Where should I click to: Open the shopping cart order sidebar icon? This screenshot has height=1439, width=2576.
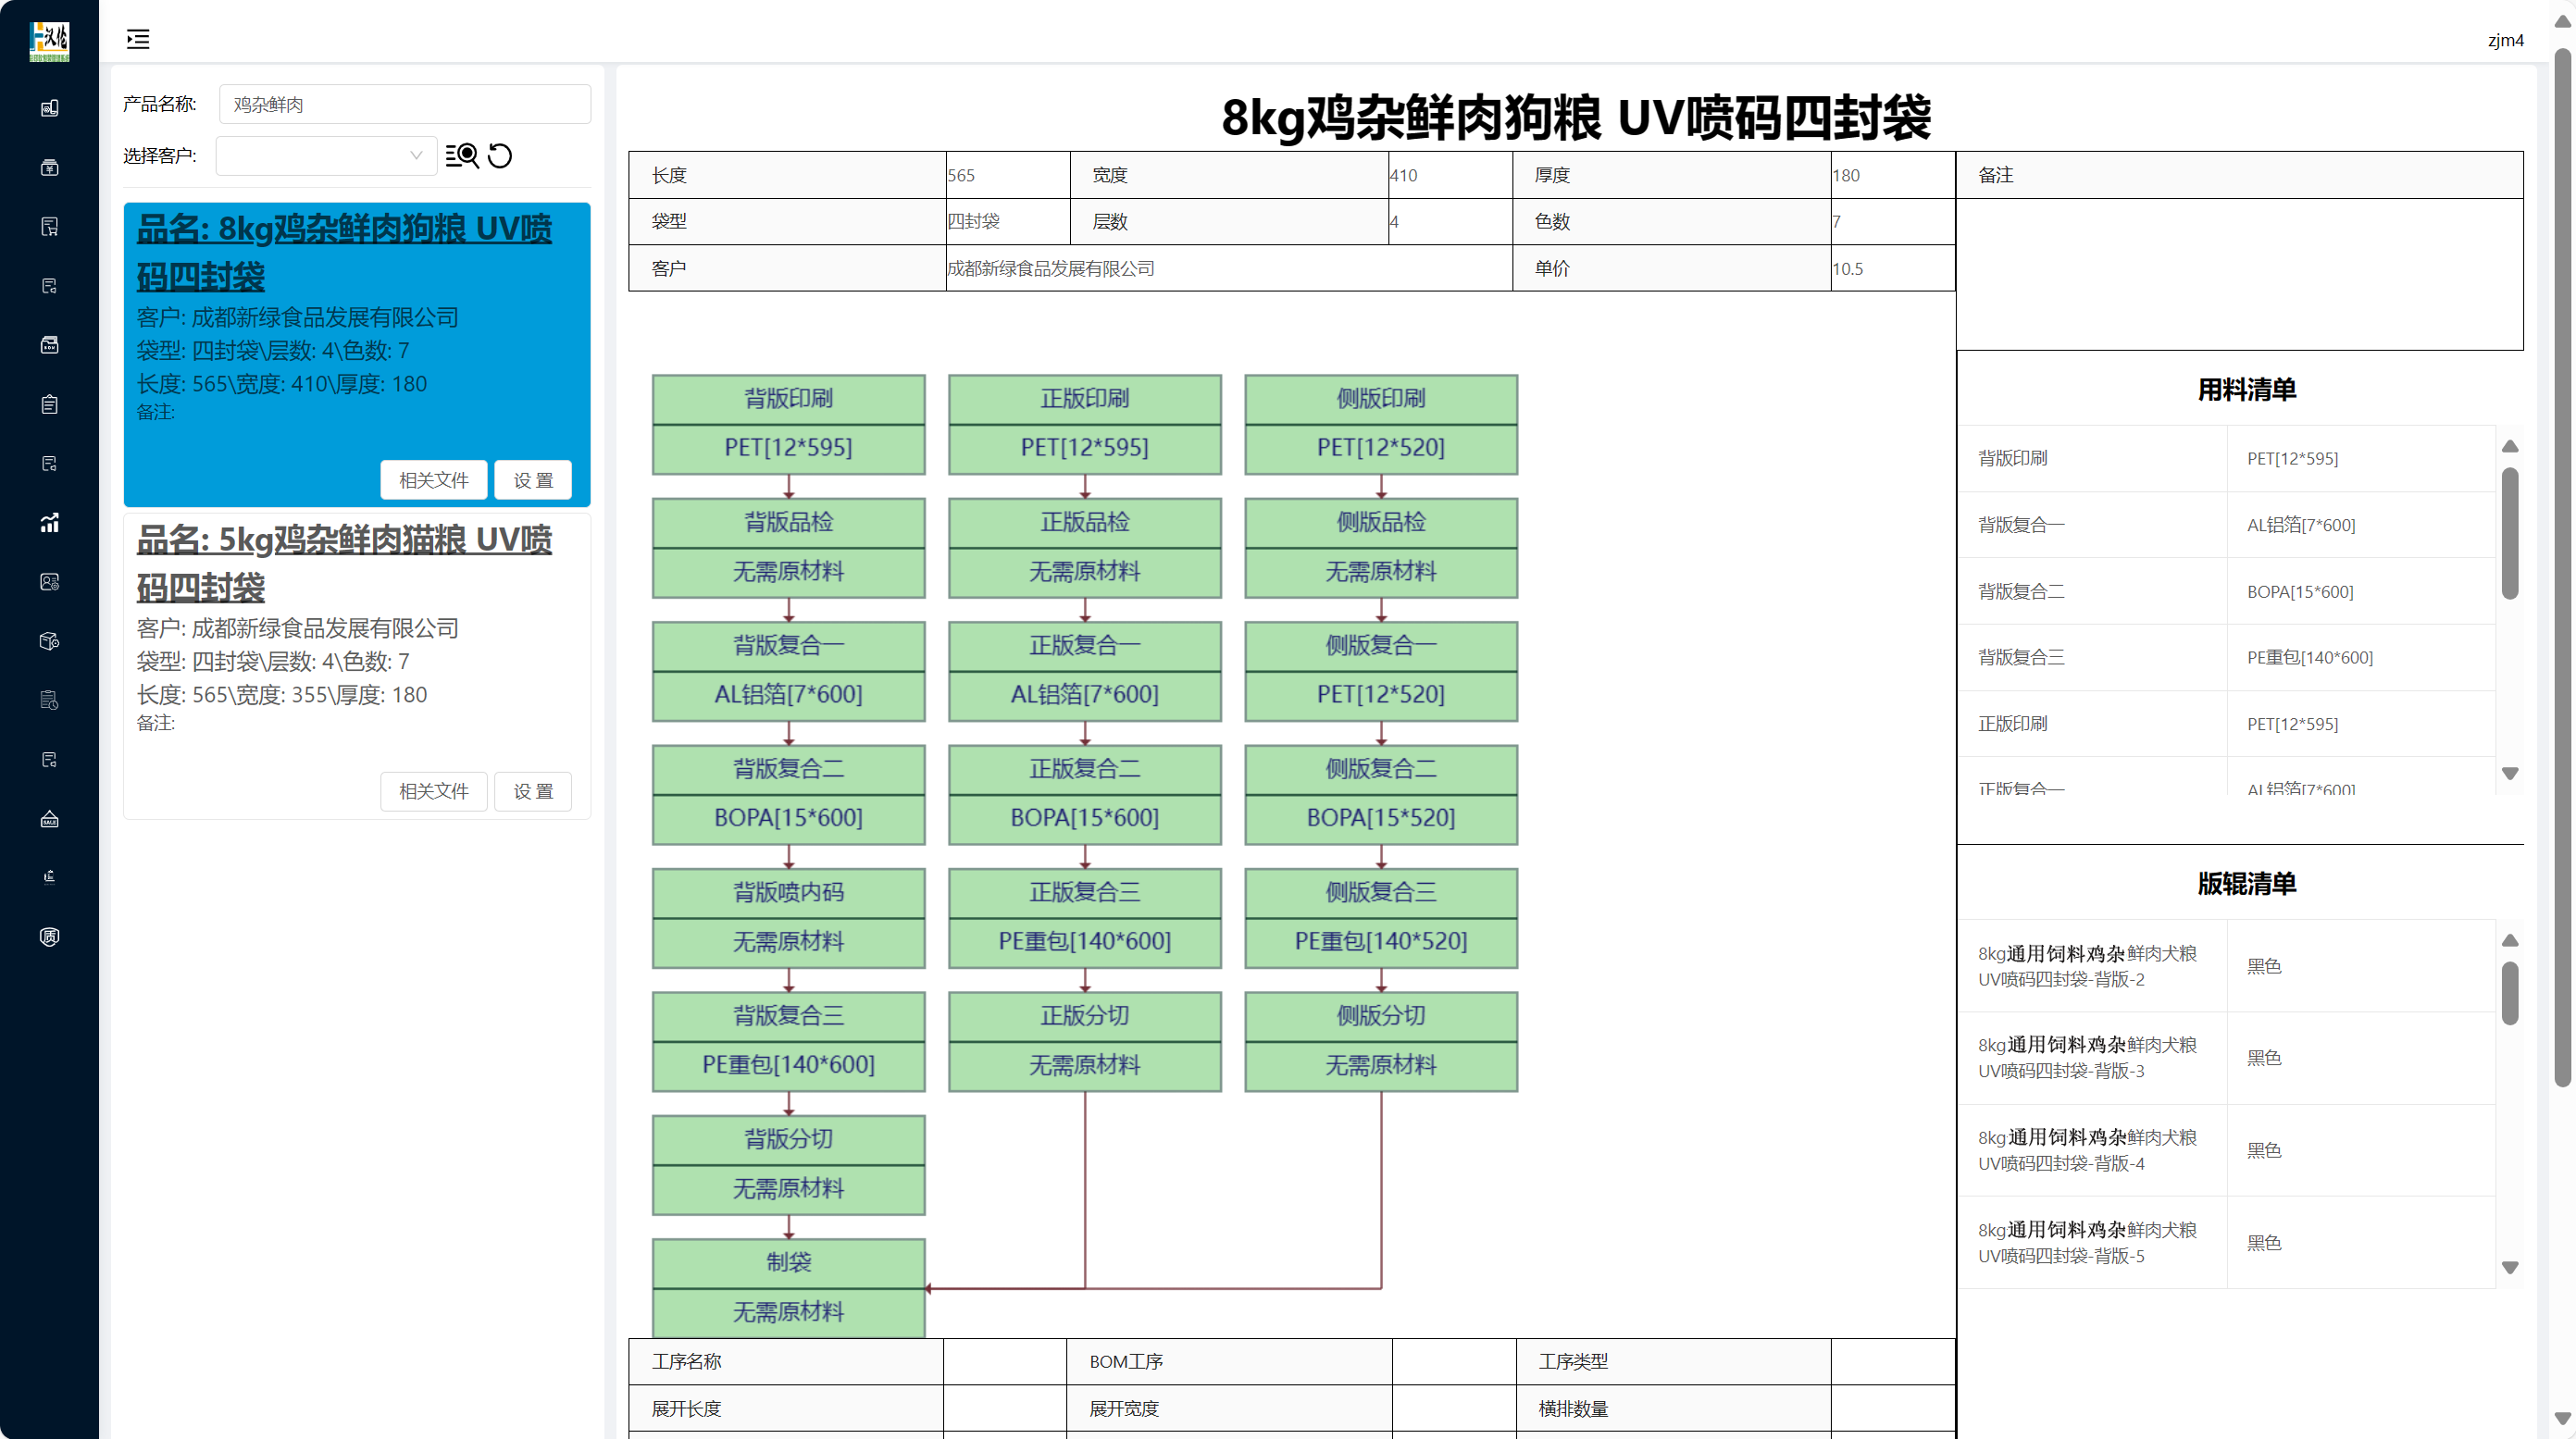(x=49, y=227)
